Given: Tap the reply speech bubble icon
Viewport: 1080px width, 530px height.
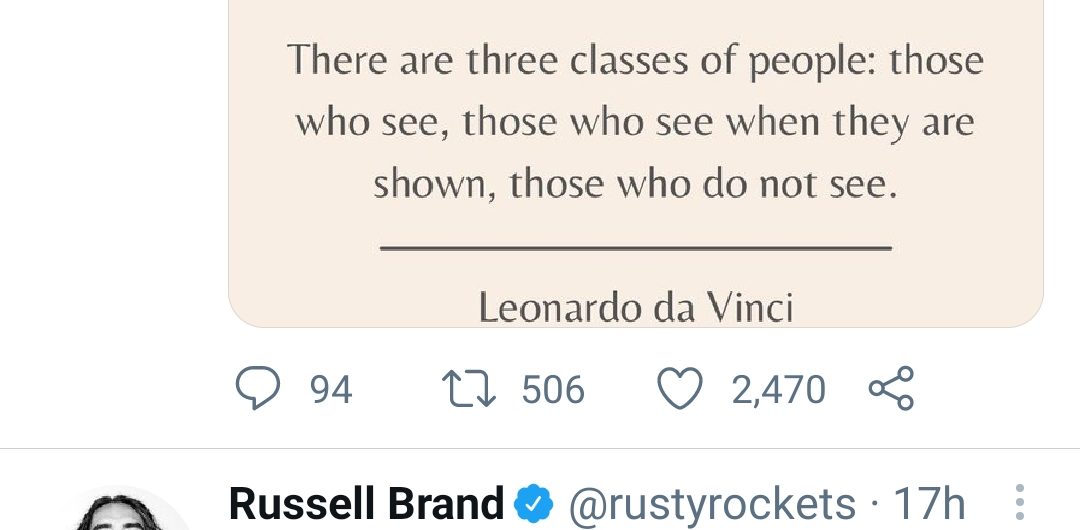Looking at the screenshot, I should (257, 389).
